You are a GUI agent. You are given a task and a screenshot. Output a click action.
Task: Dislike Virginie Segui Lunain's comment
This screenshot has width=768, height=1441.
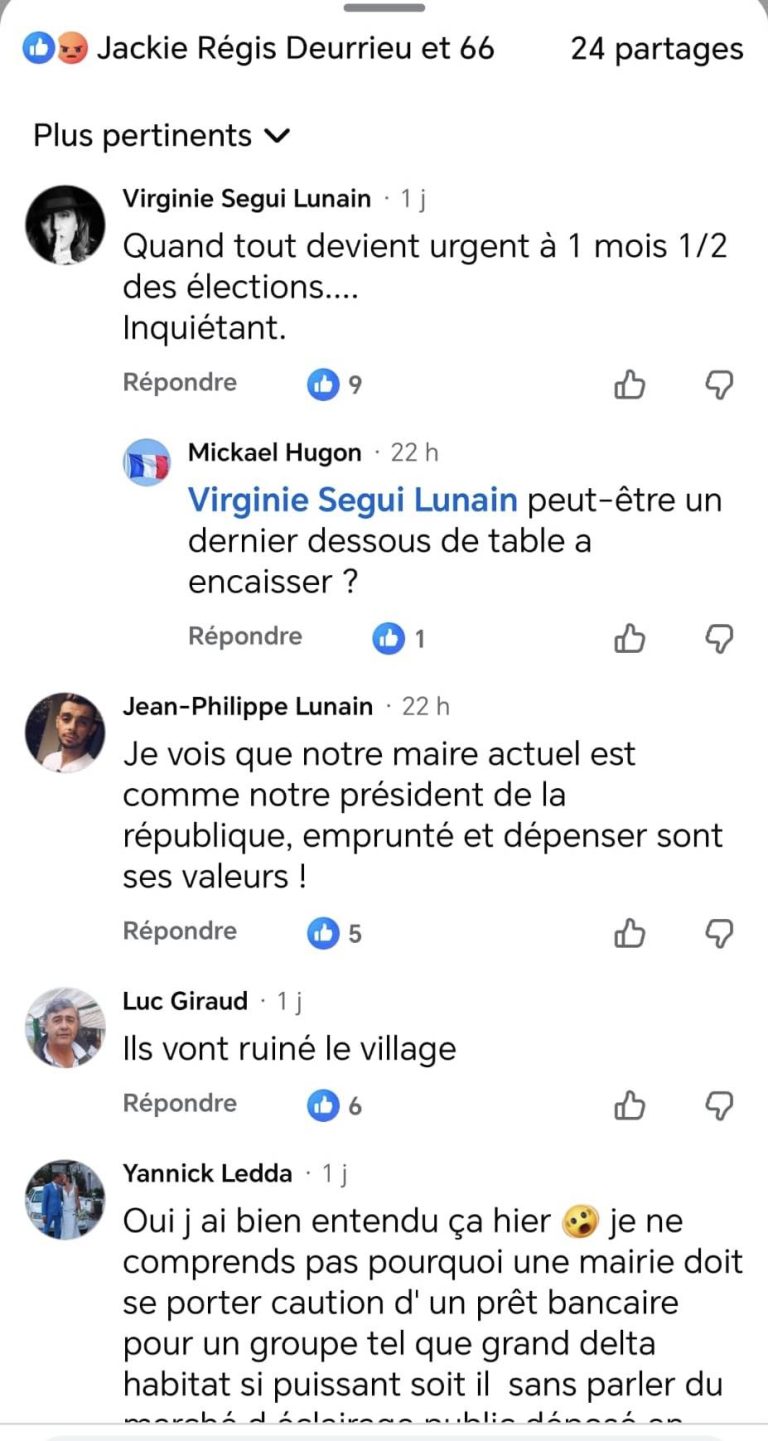coord(719,384)
